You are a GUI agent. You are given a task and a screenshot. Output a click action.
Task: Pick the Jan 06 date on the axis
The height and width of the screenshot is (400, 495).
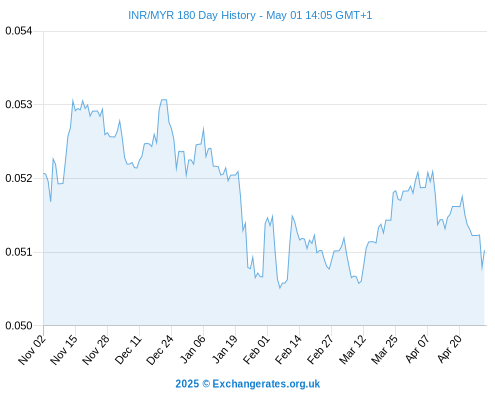[x=192, y=350]
